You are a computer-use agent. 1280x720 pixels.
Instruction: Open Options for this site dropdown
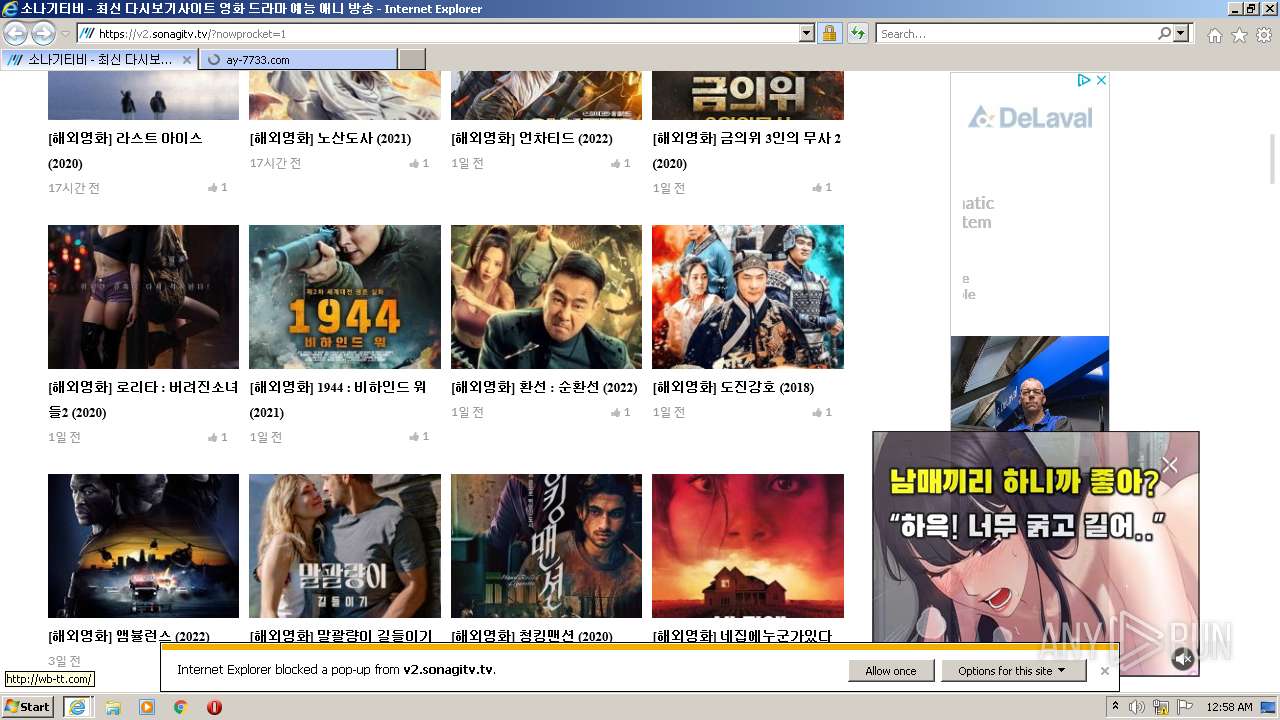tap(1013, 671)
